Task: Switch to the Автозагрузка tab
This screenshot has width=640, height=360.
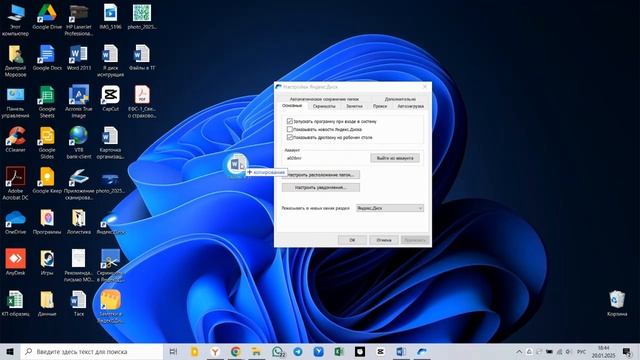Action: (x=411, y=106)
